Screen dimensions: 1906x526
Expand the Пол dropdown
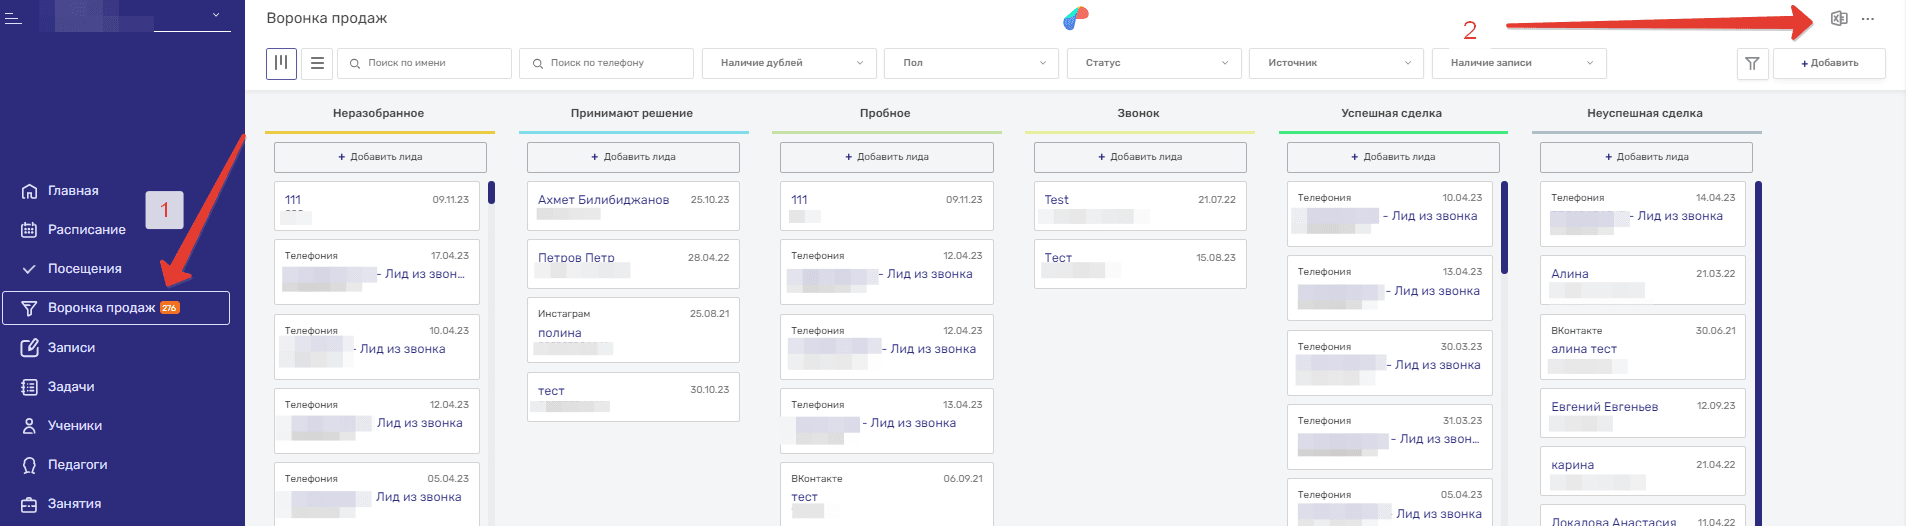pyautogui.click(x=971, y=63)
